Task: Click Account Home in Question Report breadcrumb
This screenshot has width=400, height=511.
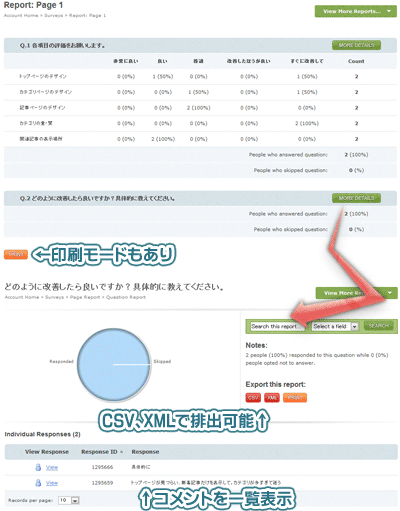Action: pos(22,297)
